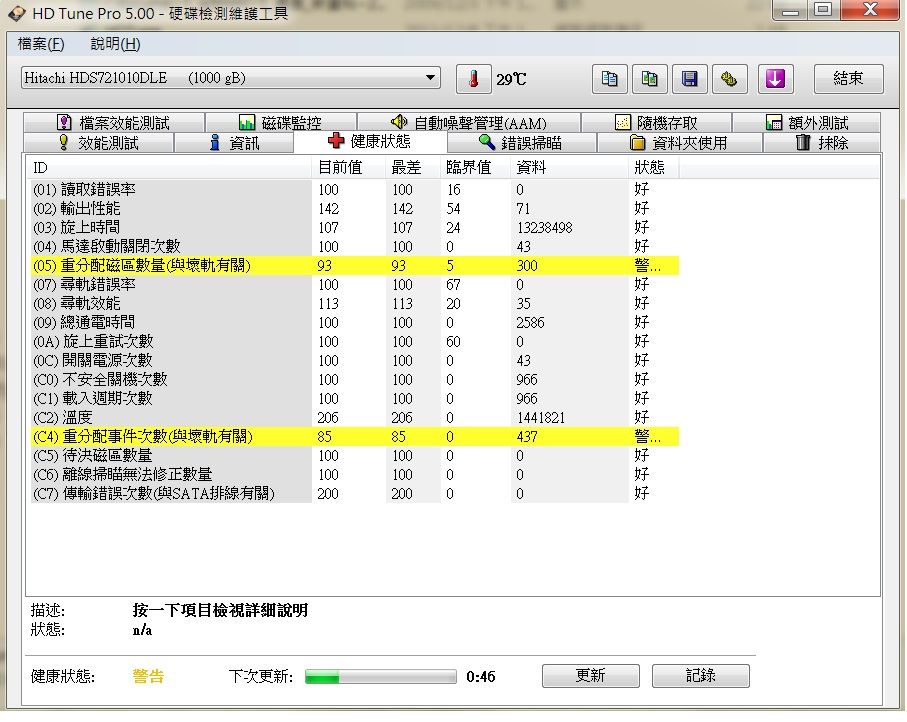This screenshot has width=907, height=722.
Task: Select the 健康狀態 tab
Action: point(370,141)
